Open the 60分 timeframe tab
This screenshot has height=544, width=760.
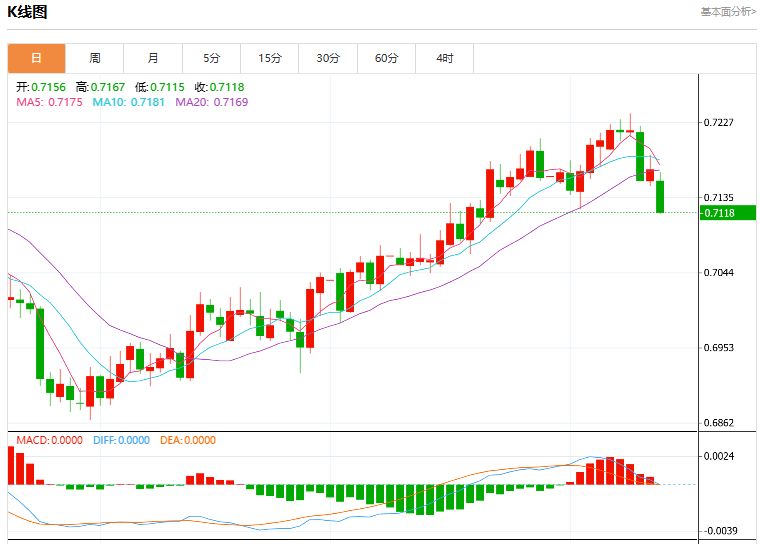(x=386, y=59)
